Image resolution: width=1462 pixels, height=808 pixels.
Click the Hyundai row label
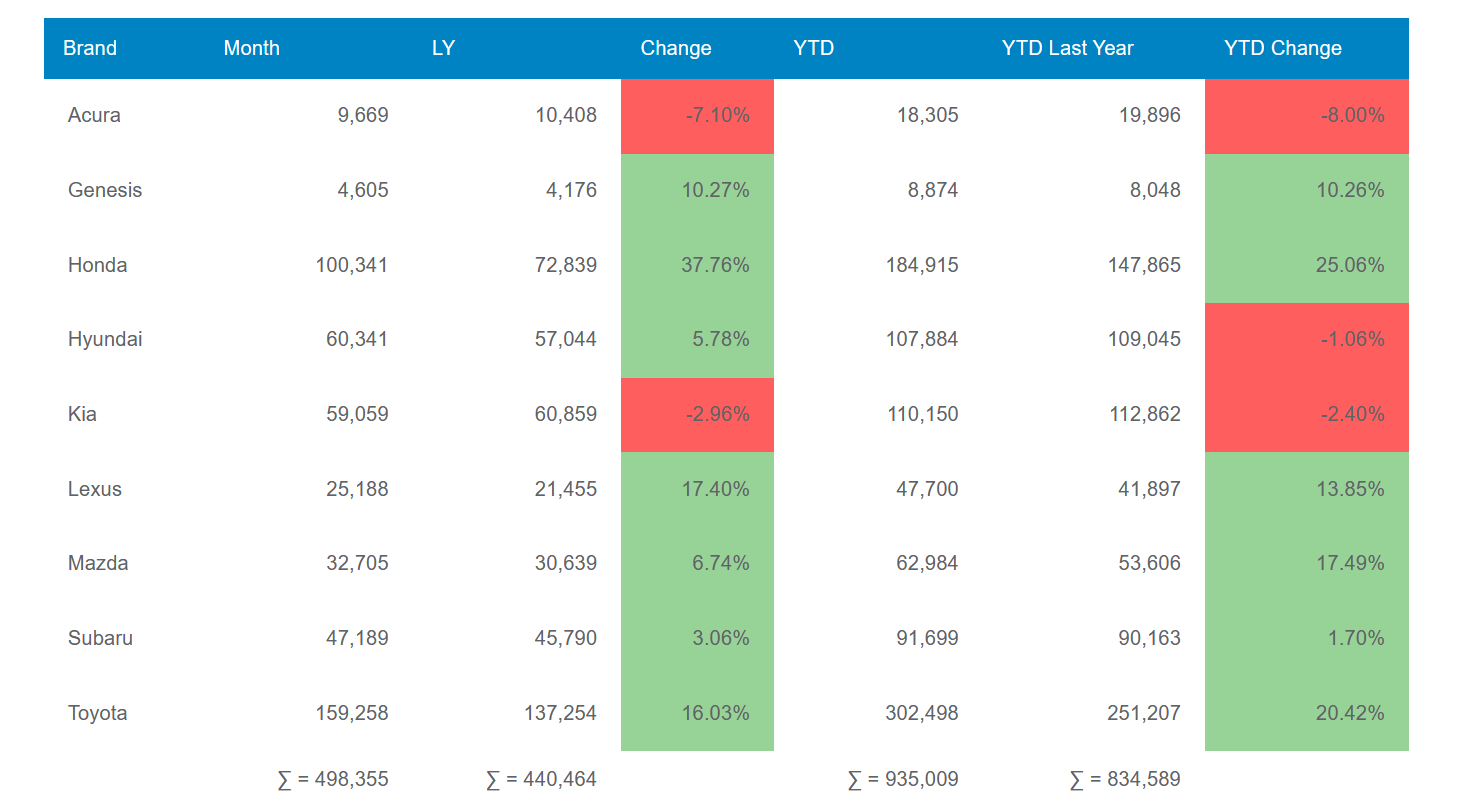[105, 339]
